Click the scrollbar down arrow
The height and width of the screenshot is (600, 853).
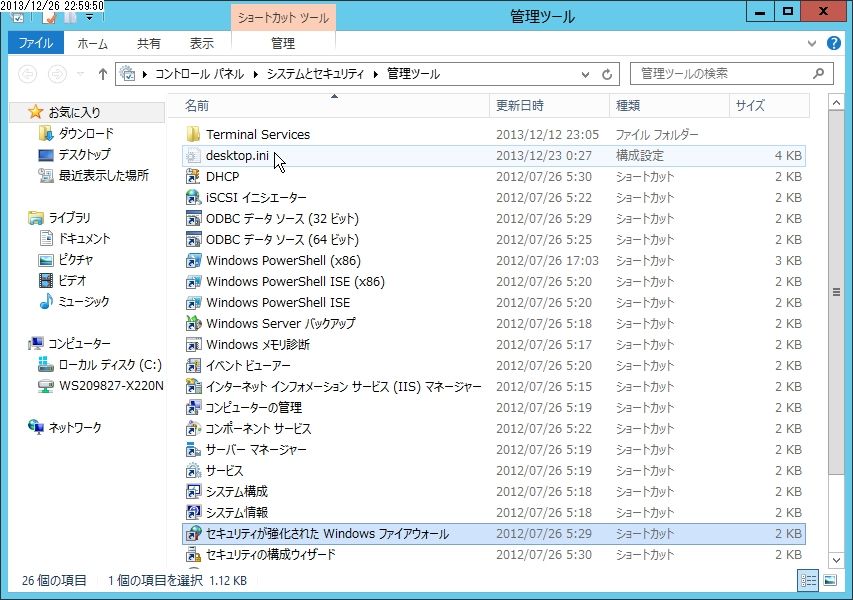[836, 560]
